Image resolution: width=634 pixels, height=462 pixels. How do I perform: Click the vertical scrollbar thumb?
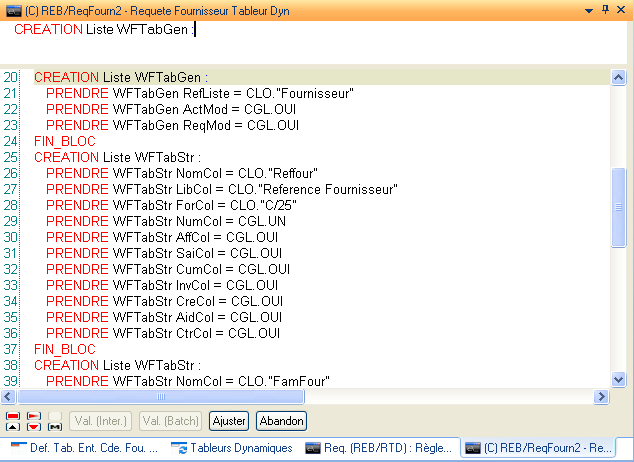(x=619, y=206)
